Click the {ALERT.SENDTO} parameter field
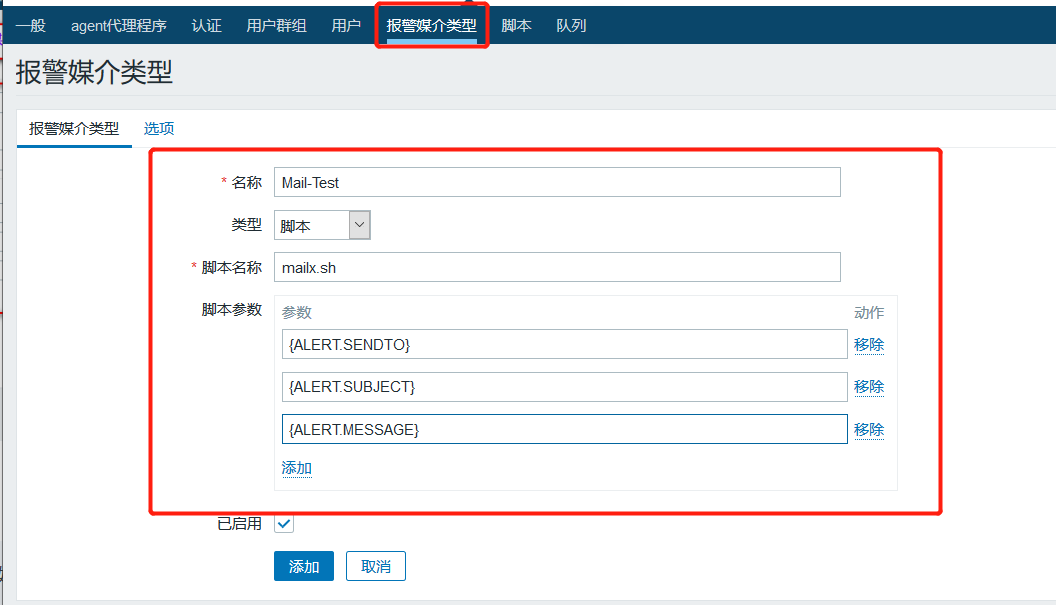1056x605 pixels. [564, 344]
